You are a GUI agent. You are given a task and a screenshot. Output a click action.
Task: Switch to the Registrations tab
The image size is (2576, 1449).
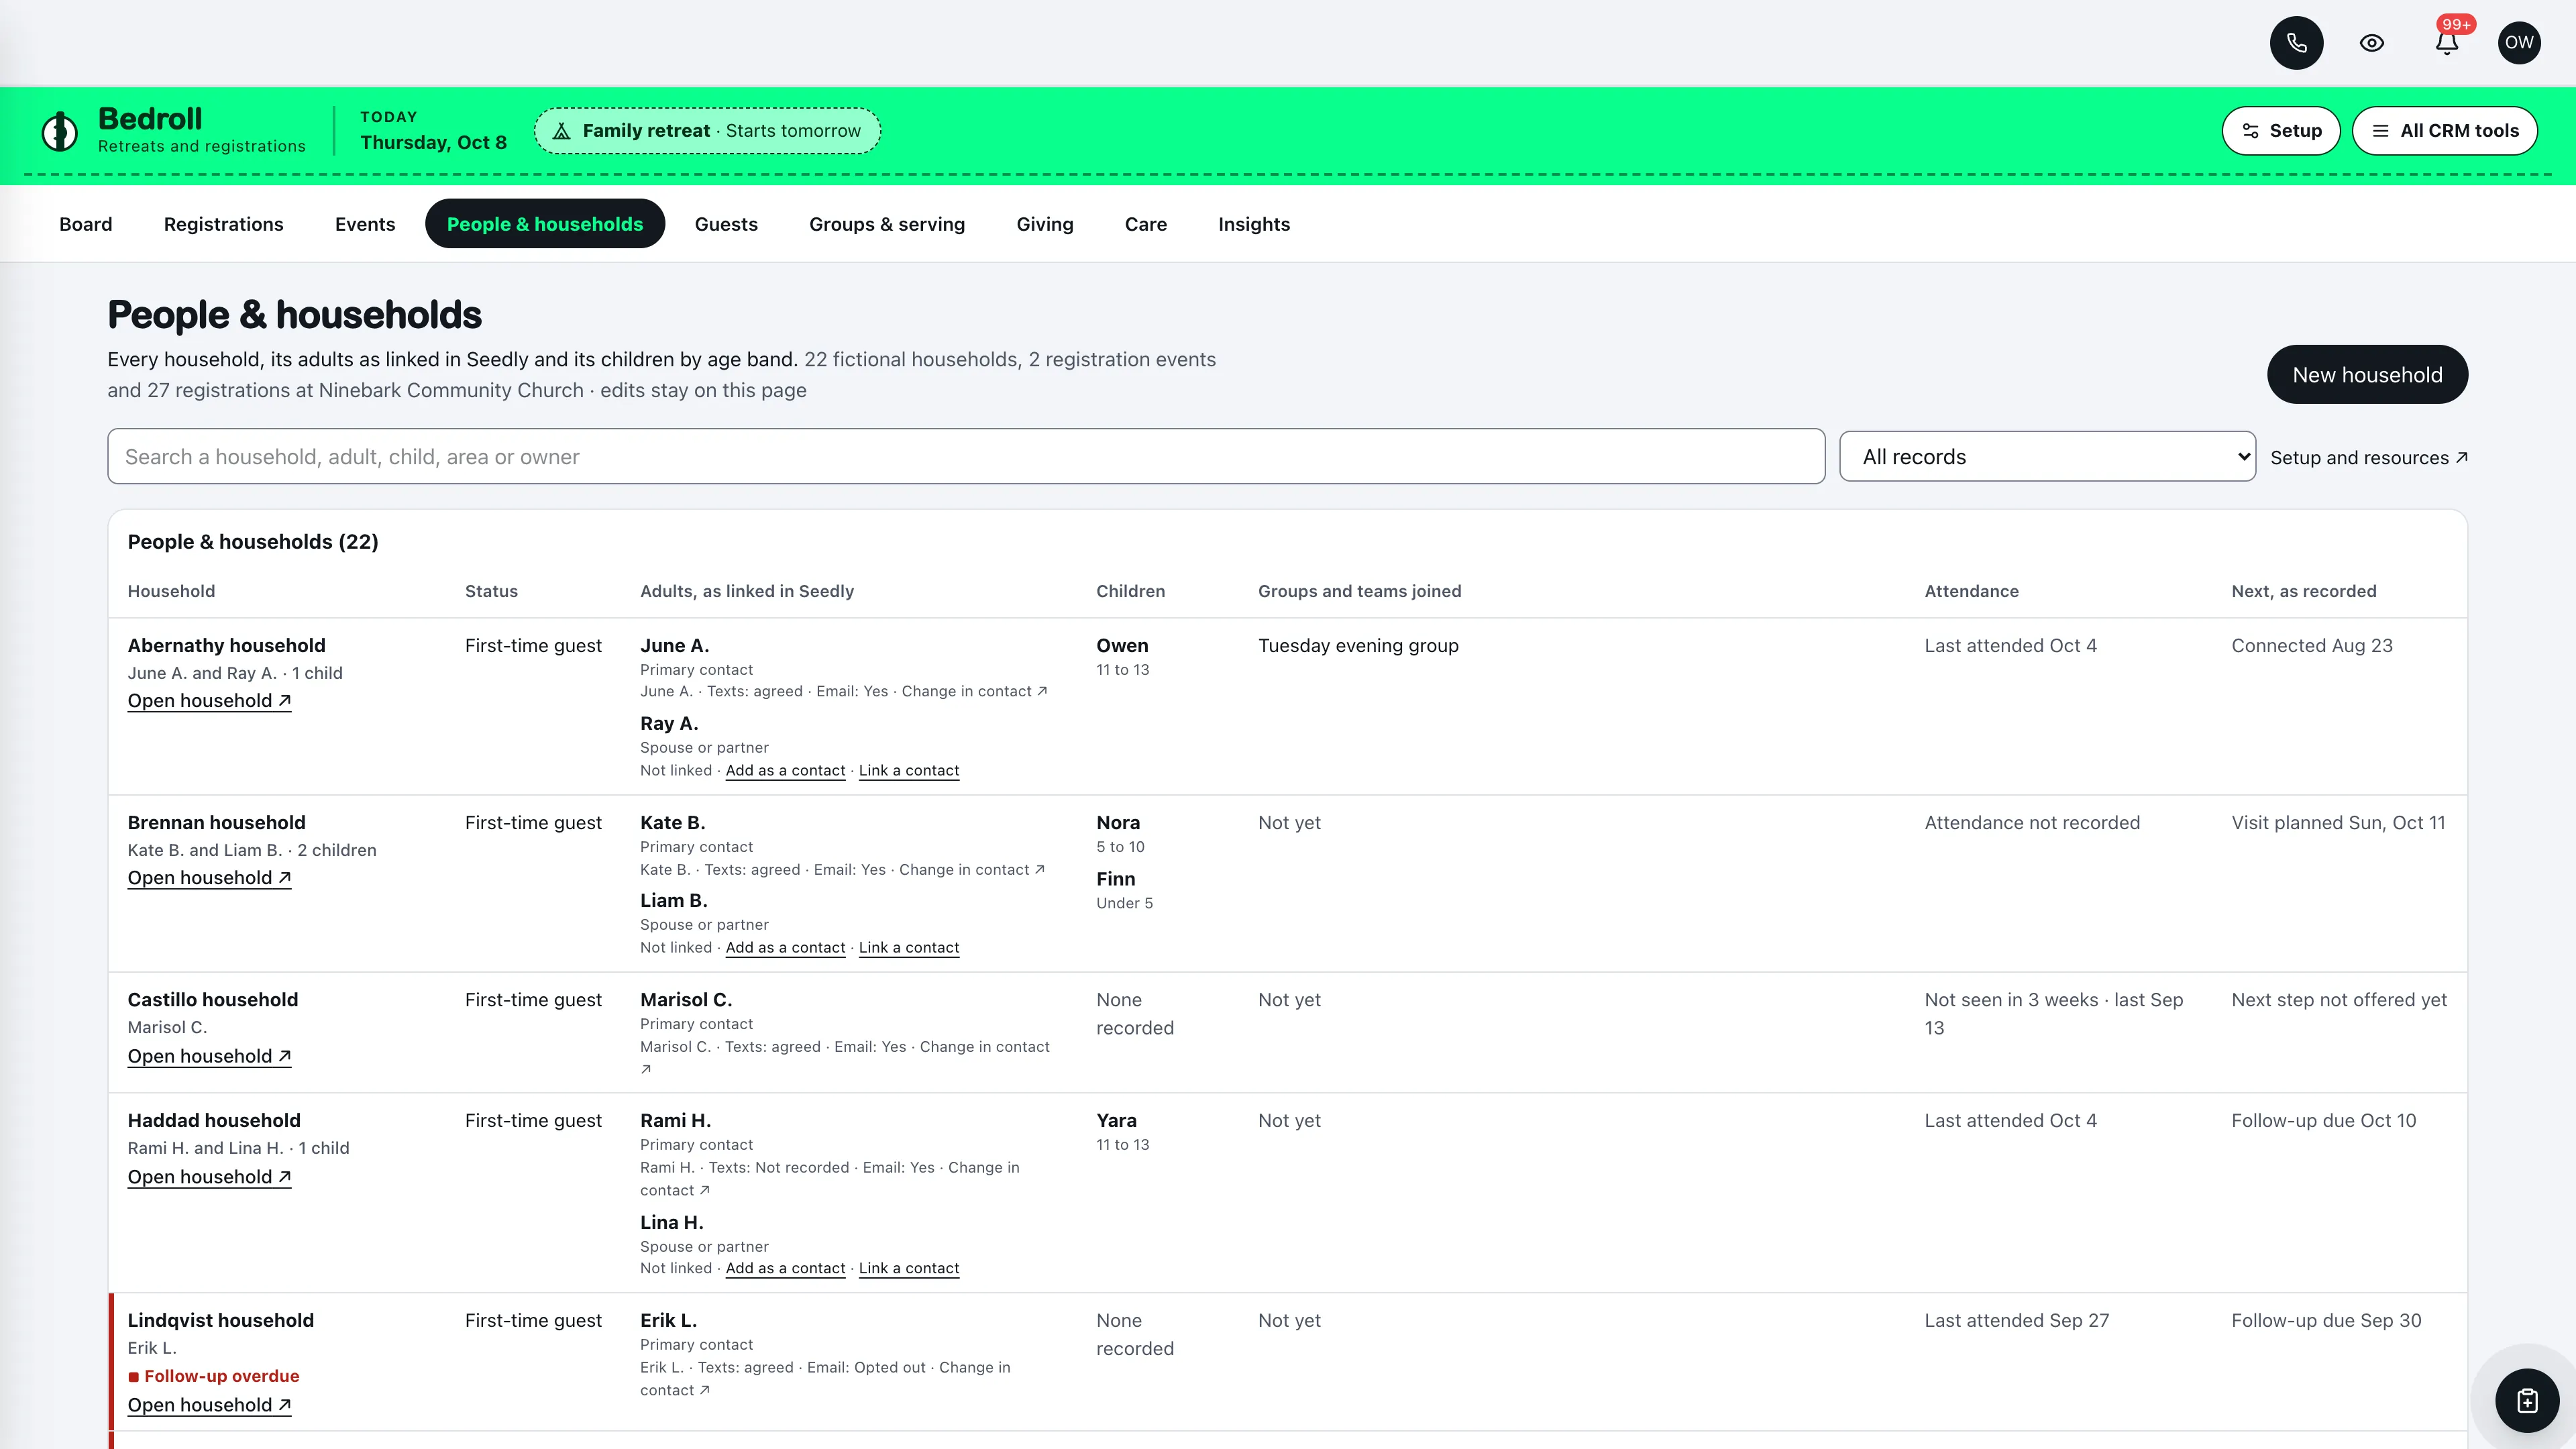[224, 224]
